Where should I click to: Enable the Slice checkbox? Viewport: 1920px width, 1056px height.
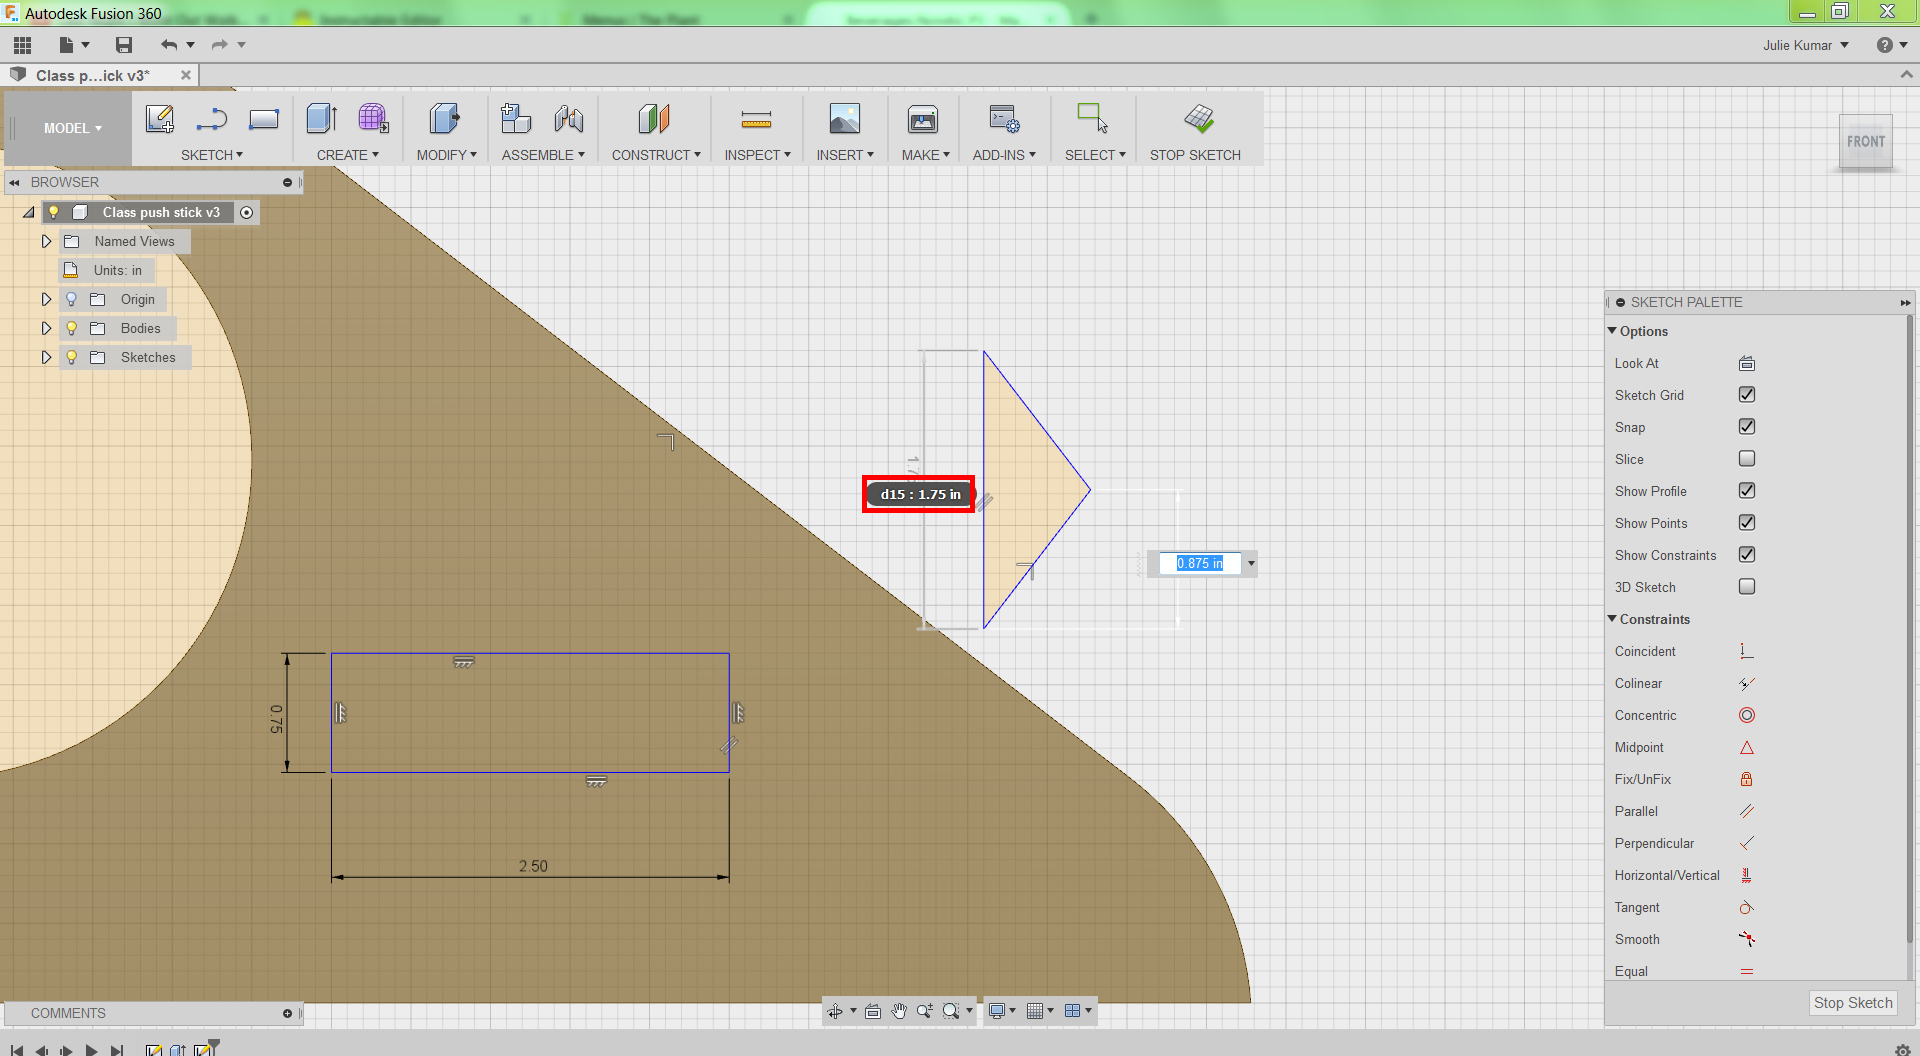pos(1747,459)
